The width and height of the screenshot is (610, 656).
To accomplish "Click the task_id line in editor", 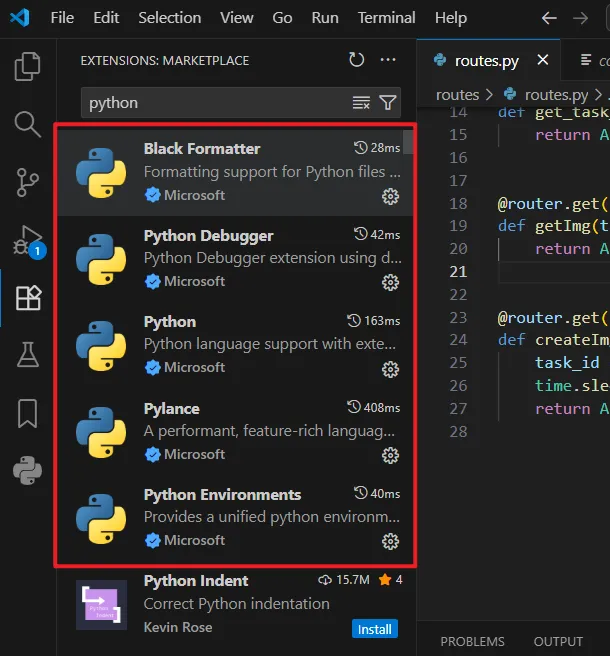I will tap(567, 363).
